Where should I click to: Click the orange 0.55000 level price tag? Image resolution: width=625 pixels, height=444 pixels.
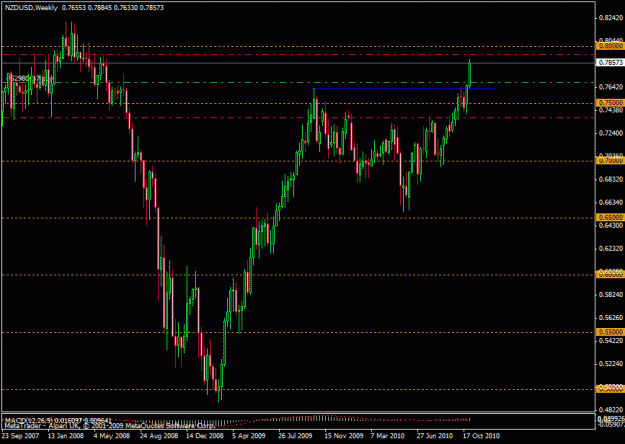[x=611, y=332]
